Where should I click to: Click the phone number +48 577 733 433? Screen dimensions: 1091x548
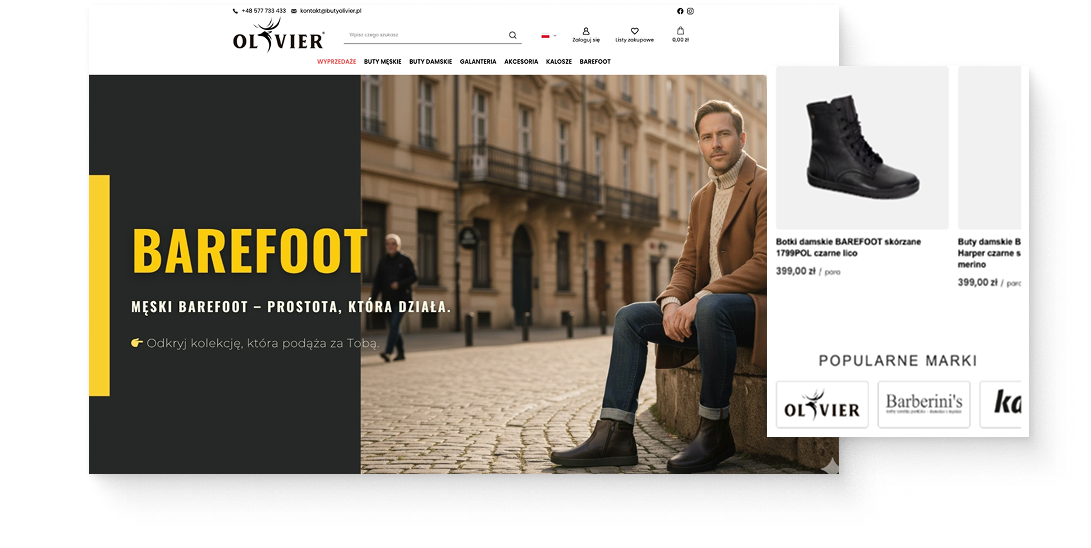263,11
